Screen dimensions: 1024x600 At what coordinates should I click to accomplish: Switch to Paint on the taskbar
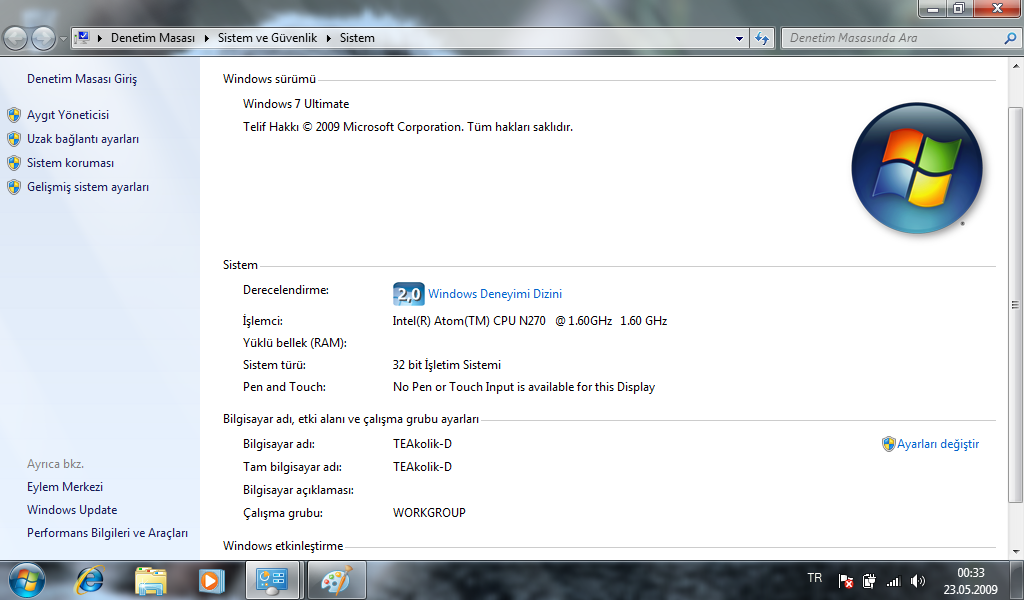coord(336,580)
